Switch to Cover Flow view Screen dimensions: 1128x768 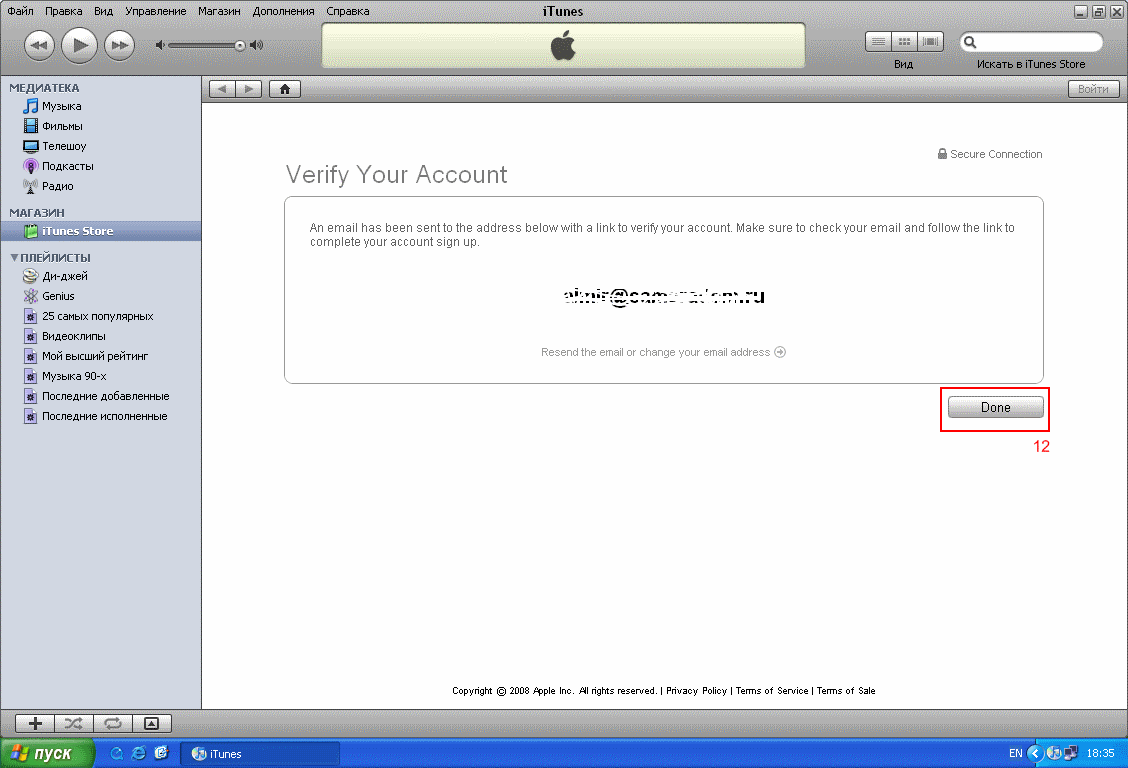(931, 42)
